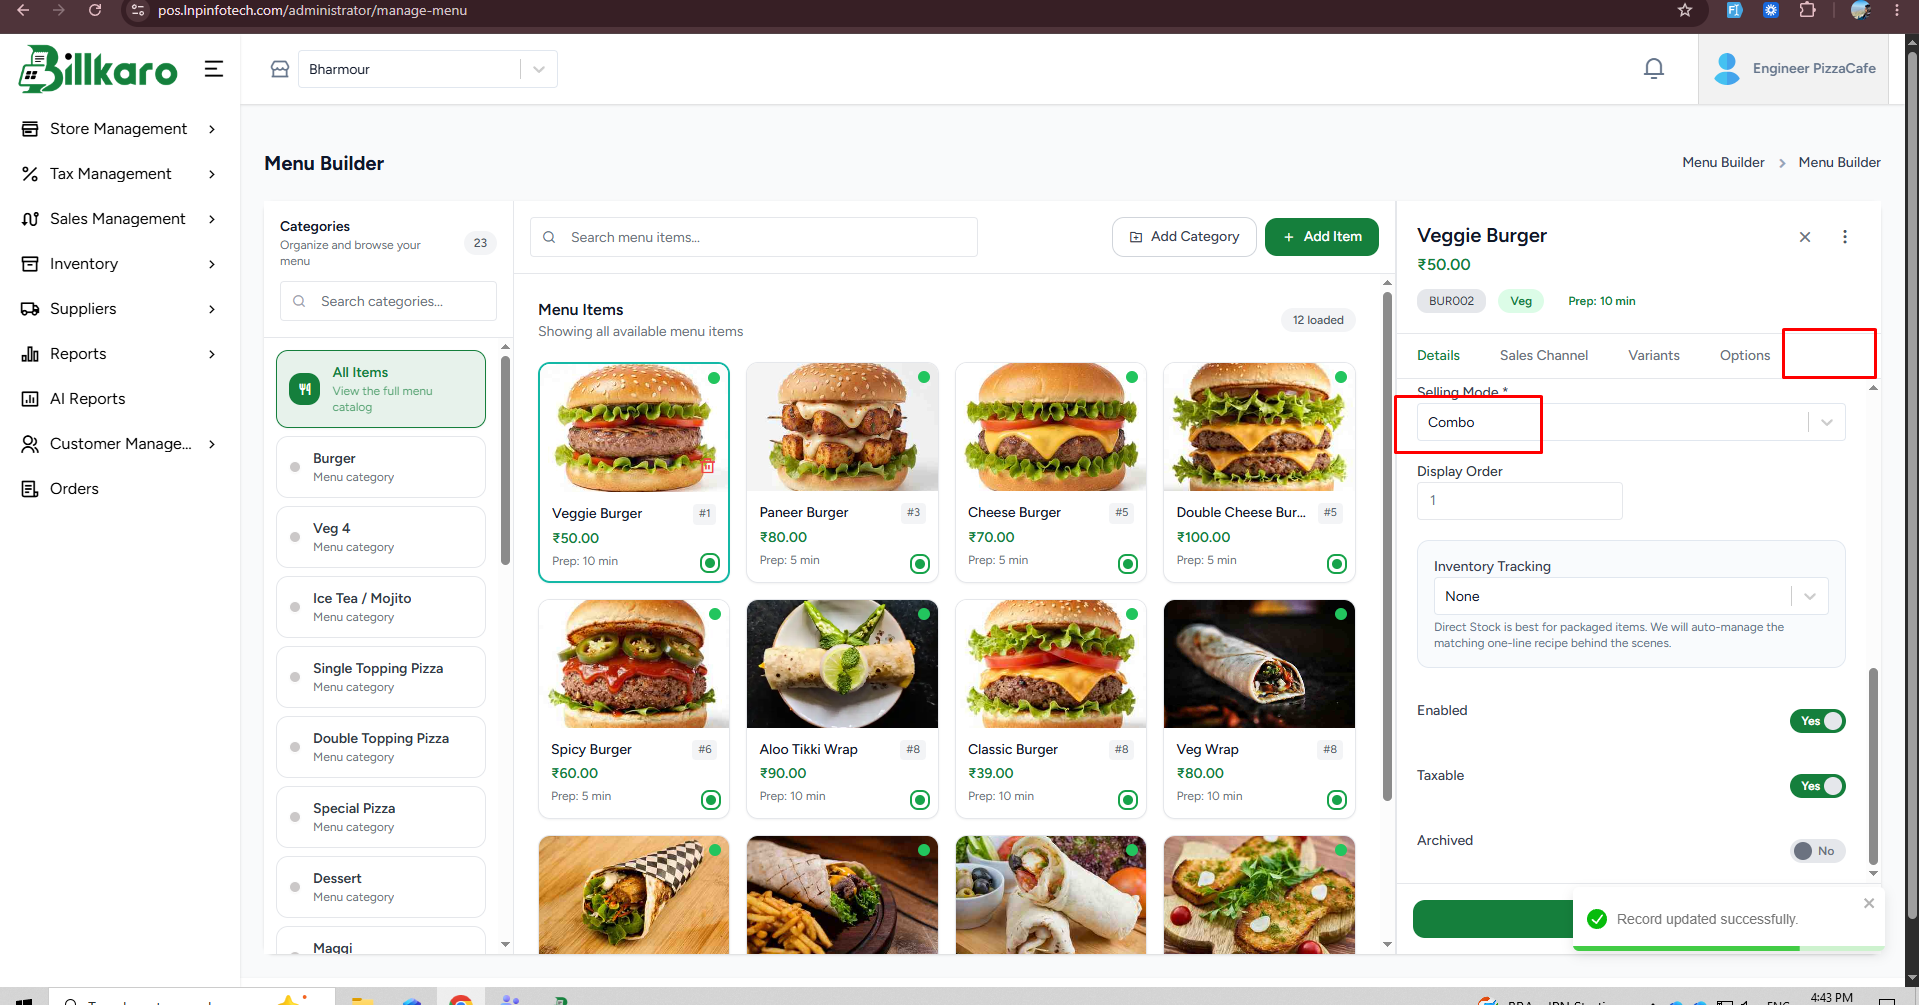
Task: Click the Chrome profile picture
Action: click(1861, 10)
